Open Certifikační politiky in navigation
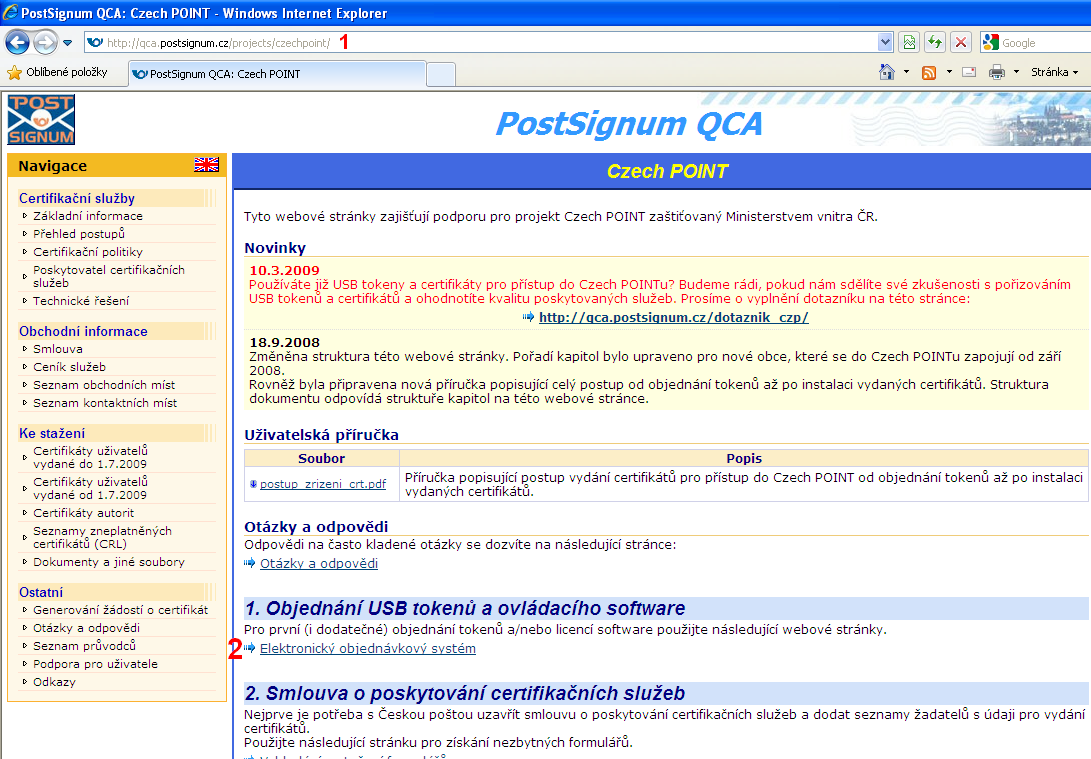The width and height of the screenshot is (1091, 759). (88, 252)
